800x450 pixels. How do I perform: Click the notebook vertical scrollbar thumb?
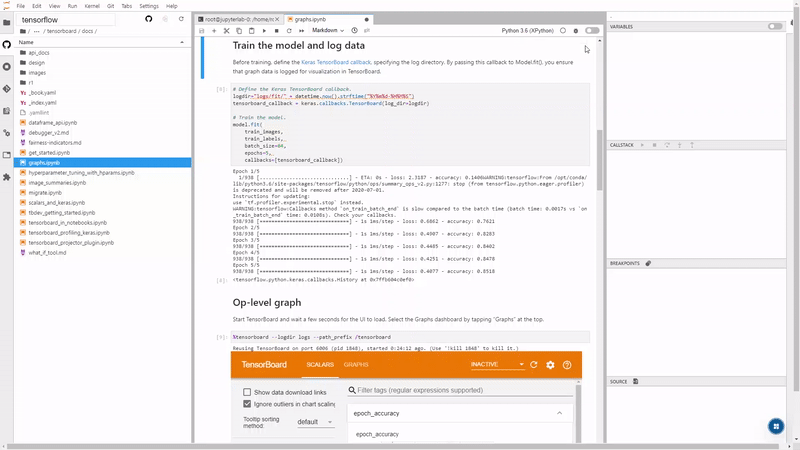(599, 160)
